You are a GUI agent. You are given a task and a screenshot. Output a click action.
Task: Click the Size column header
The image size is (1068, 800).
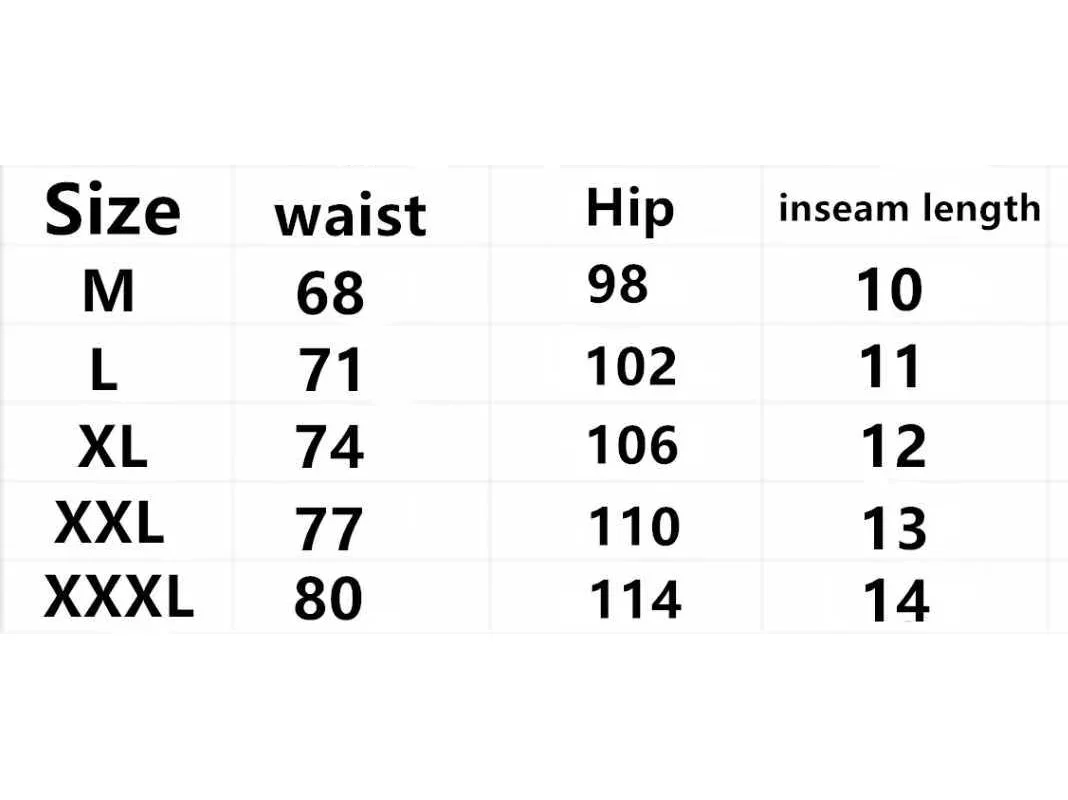point(112,210)
